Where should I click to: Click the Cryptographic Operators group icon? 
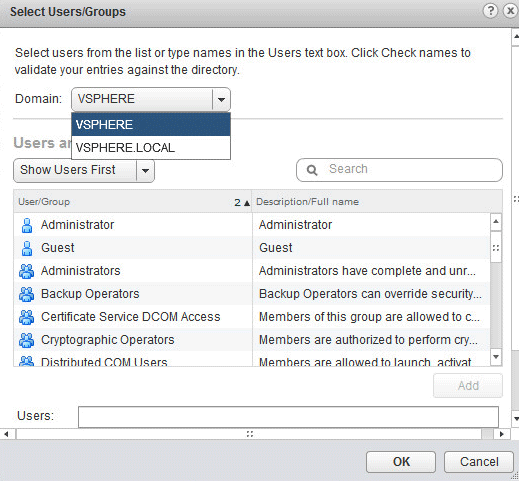pos(26,340)
